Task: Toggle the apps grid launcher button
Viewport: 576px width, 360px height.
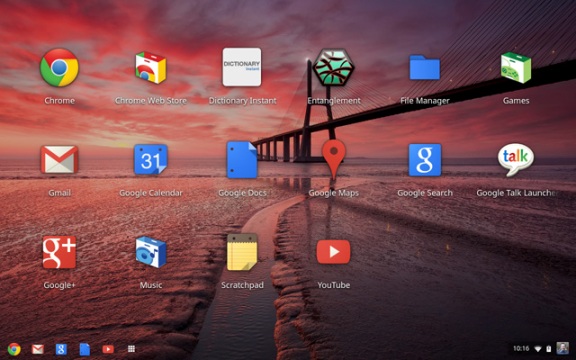Action: click(x=131, y=349)
